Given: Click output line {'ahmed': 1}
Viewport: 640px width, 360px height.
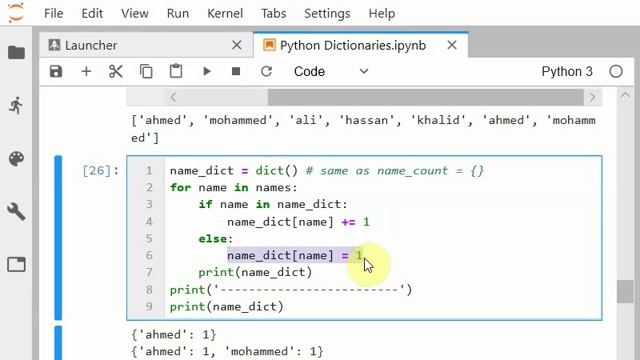Looking at the screenshot, I should coord(173,335).
